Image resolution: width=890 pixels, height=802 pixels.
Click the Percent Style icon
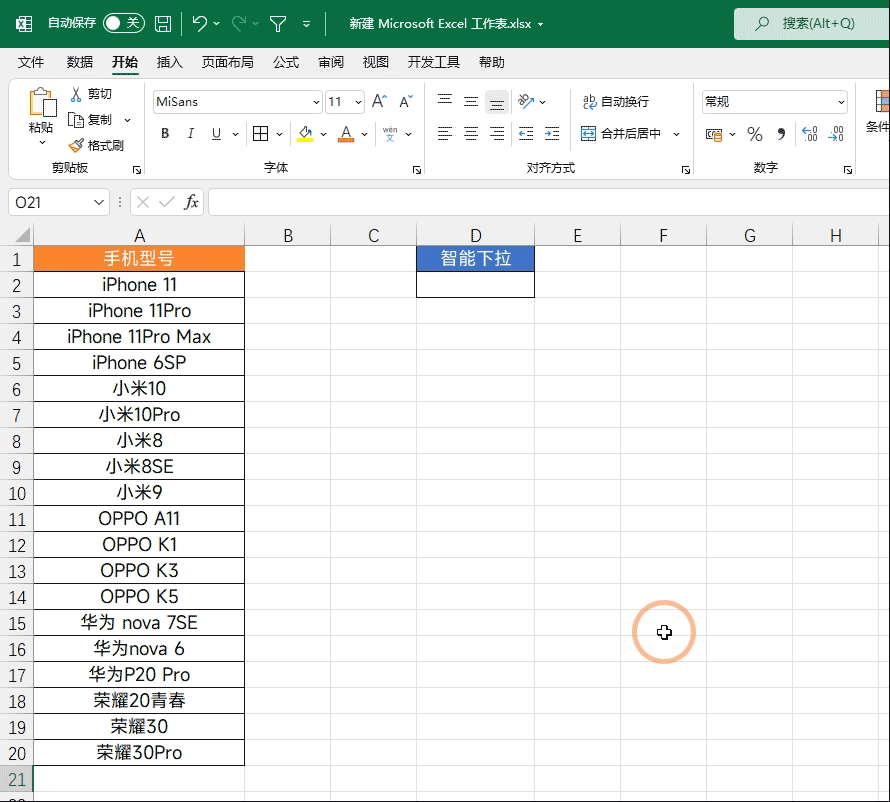[x=755, y=134]
